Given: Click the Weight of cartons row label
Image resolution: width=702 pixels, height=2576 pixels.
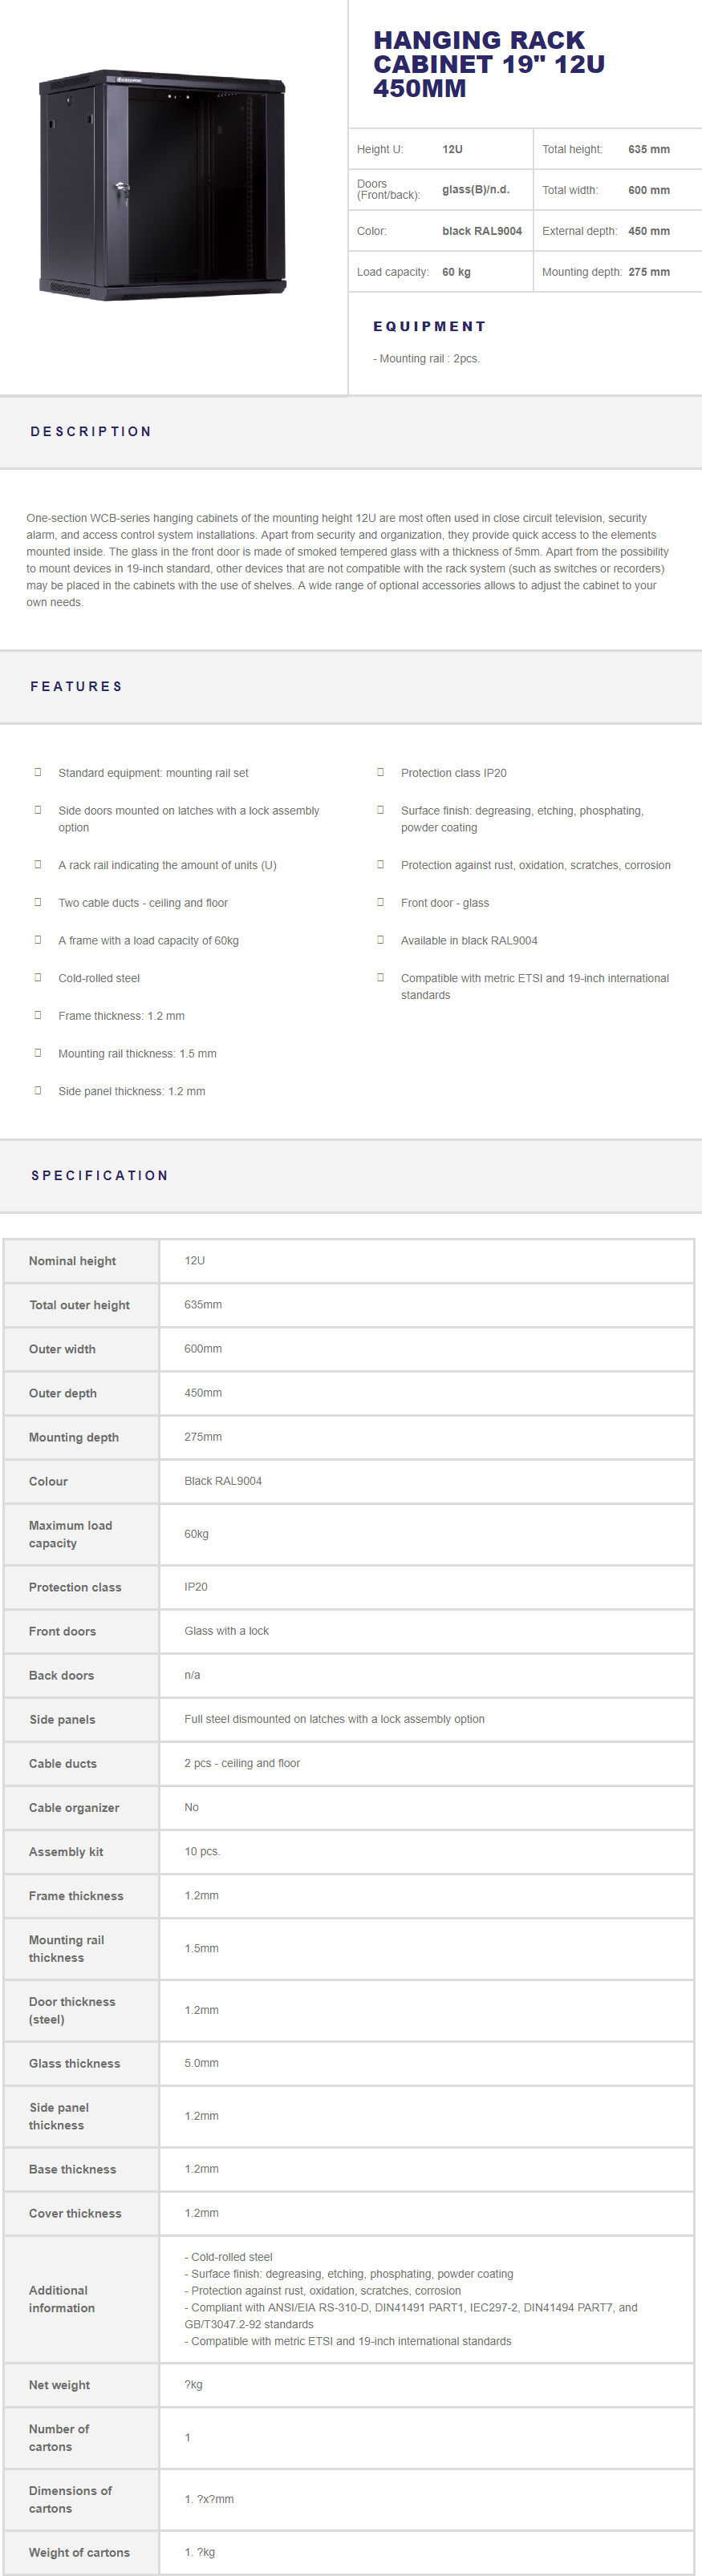Looking at the screenshot, I should (x=79, y=2552).
